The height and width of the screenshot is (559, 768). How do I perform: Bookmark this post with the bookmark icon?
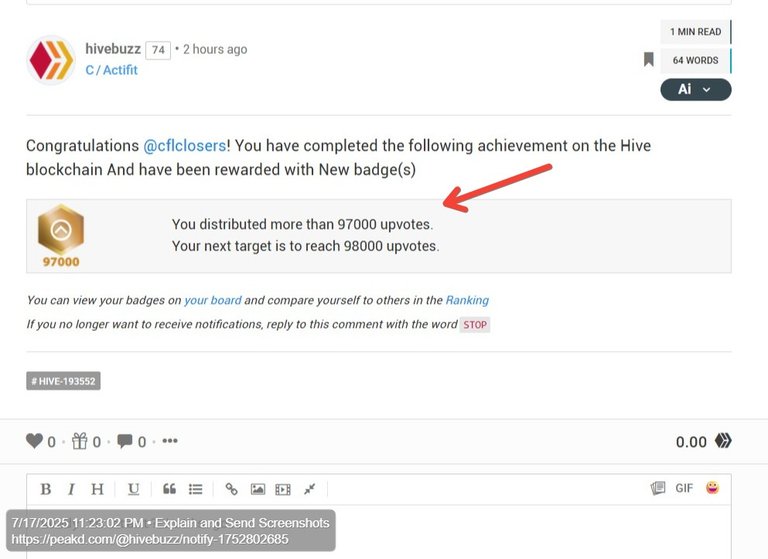coord(648,60)
